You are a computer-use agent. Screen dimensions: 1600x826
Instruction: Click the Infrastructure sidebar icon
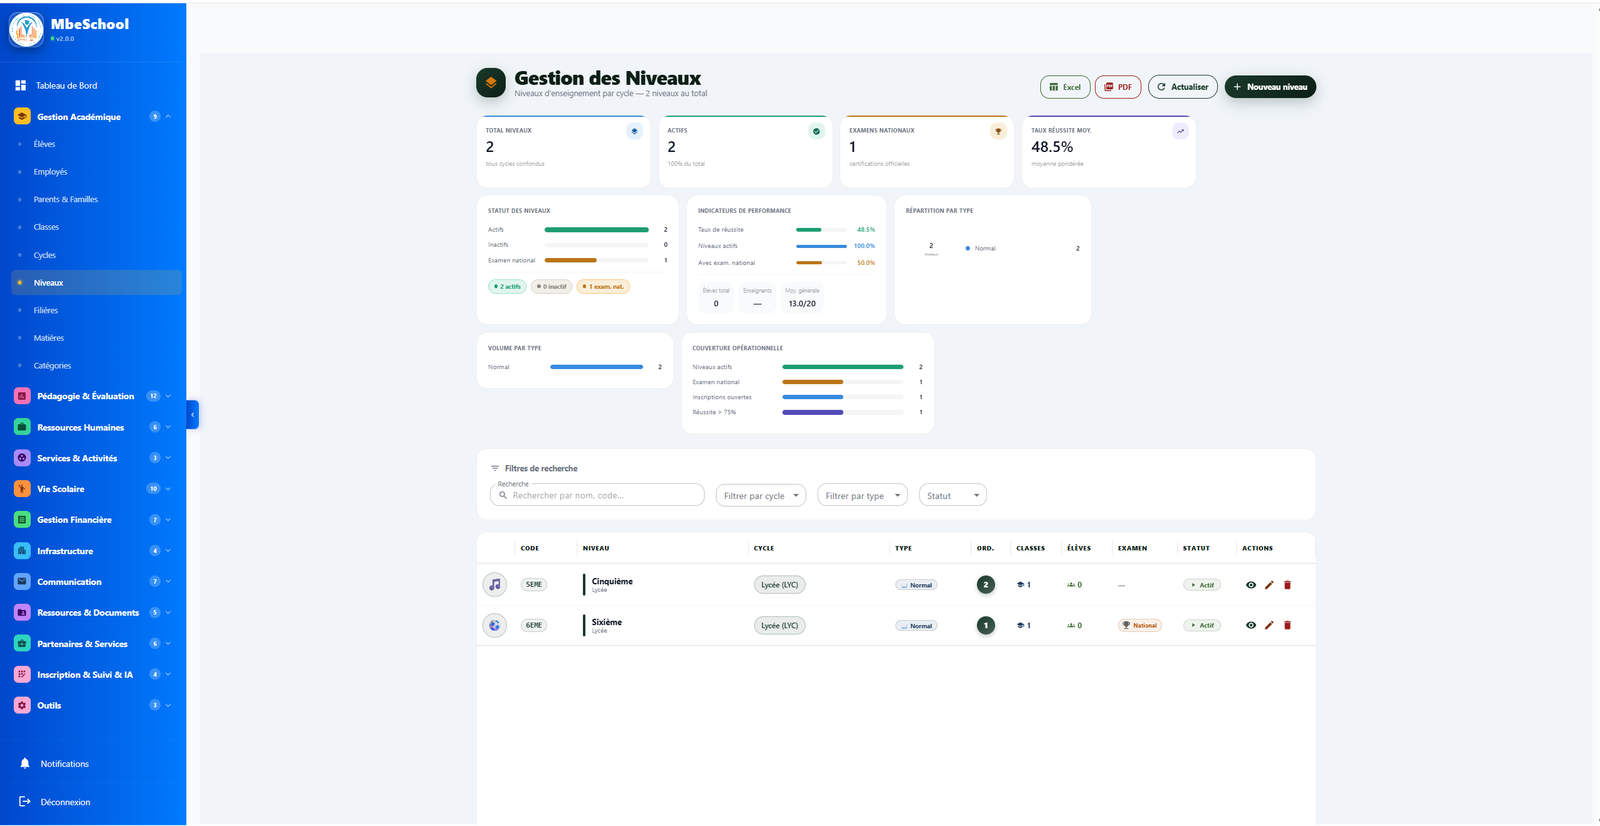tap(22, 551)
